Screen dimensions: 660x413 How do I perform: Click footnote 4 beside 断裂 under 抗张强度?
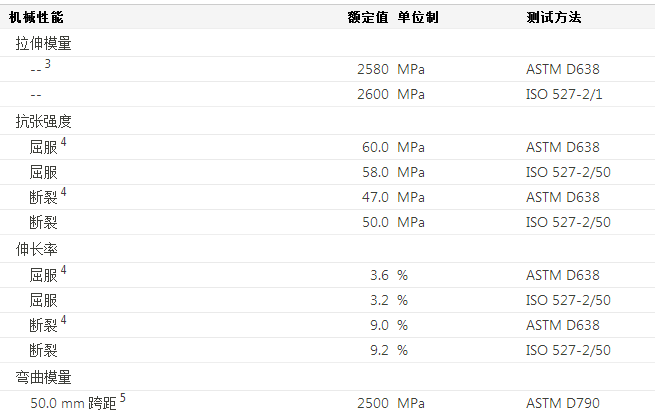(x=63, y=192)
